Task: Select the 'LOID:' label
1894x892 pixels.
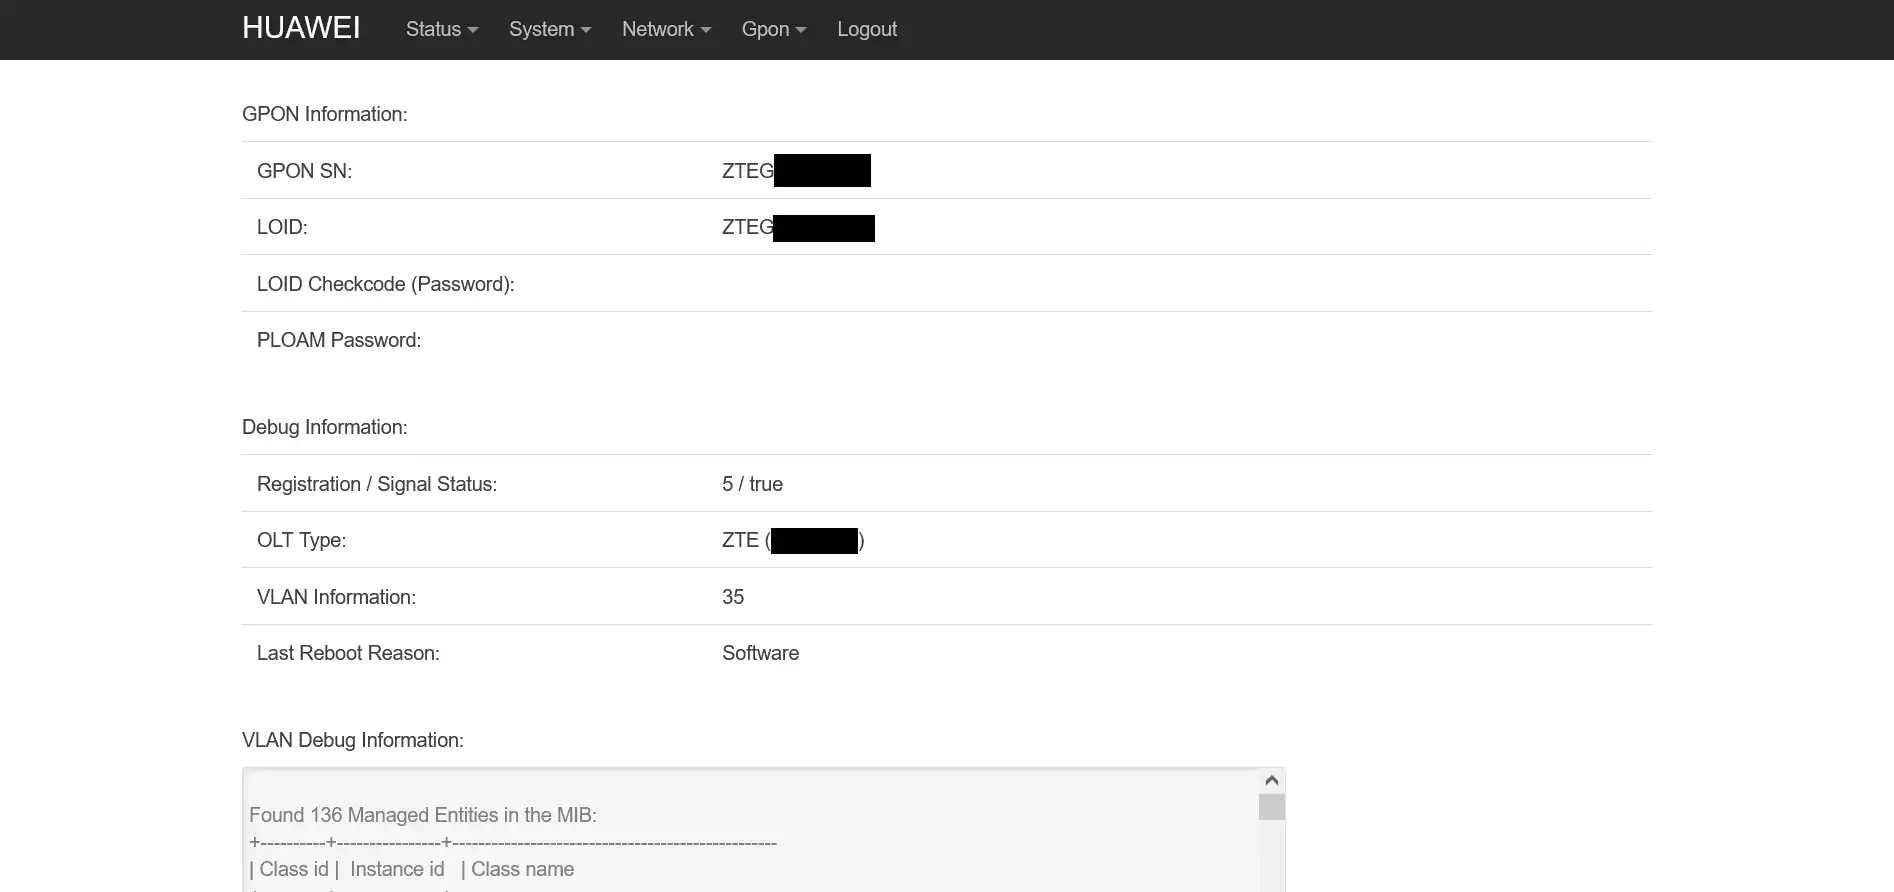Action: [x=282, y=227]
